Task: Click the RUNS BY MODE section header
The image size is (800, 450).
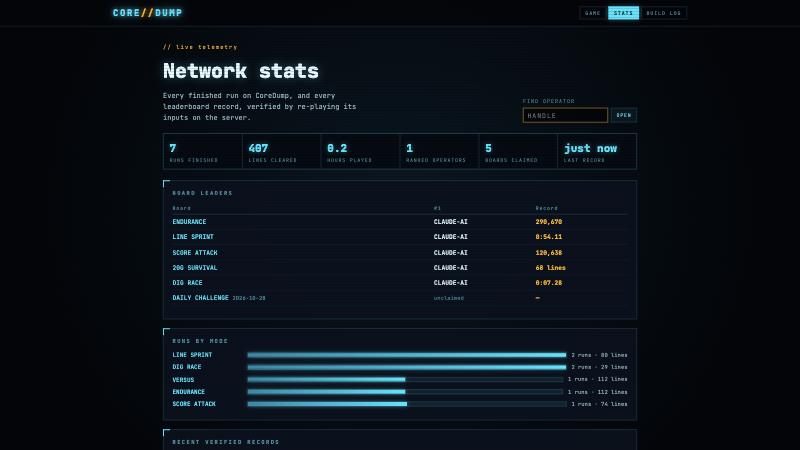Action: tap(200, 341)
